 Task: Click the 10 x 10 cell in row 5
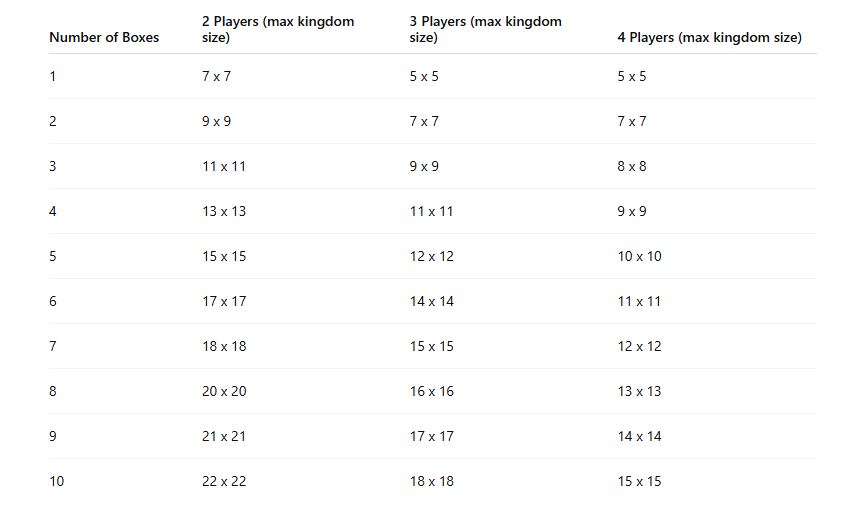click(x=639, y=256)
